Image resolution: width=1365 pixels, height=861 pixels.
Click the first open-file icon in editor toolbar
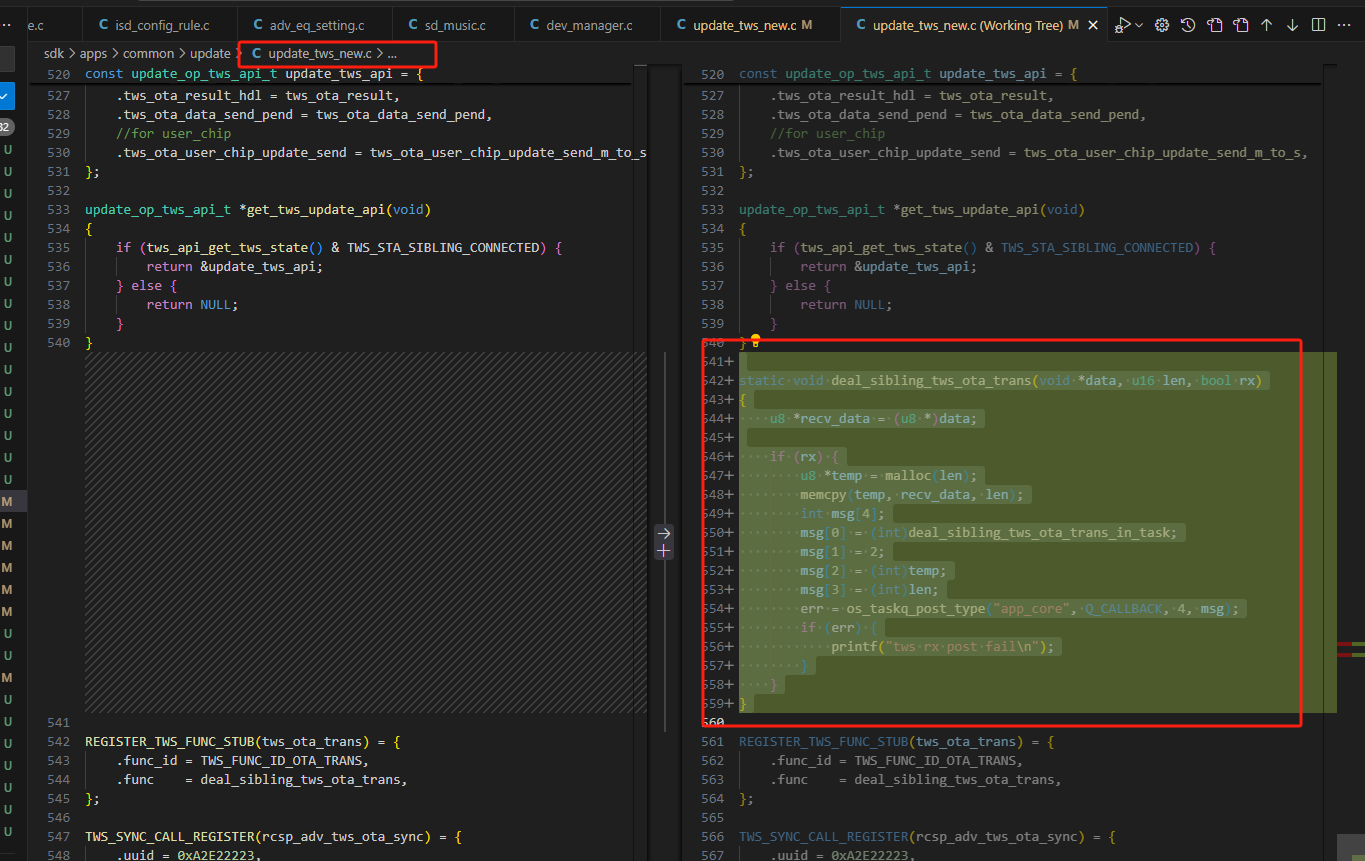coord(1215,25)
